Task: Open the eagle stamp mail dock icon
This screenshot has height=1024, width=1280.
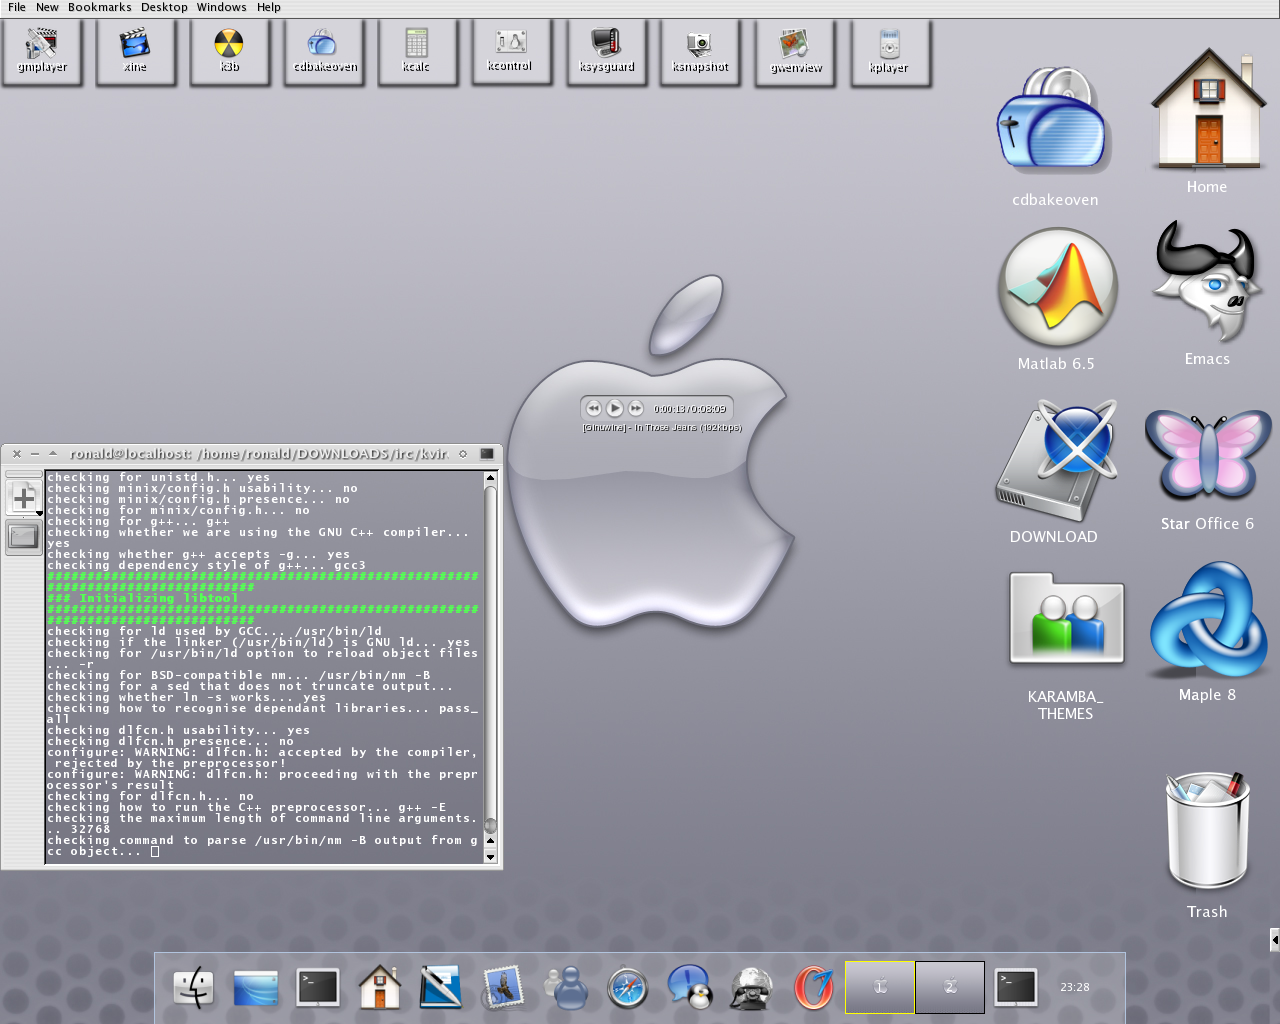Action: [503, 988]
